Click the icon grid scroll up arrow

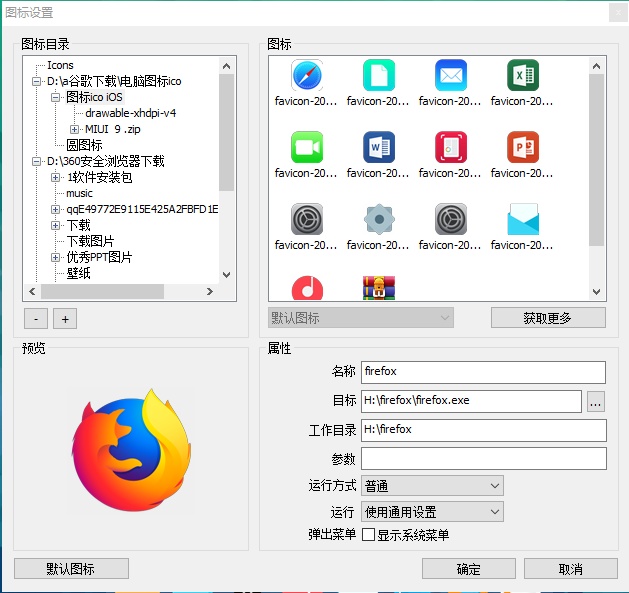[x=597, y=66]
